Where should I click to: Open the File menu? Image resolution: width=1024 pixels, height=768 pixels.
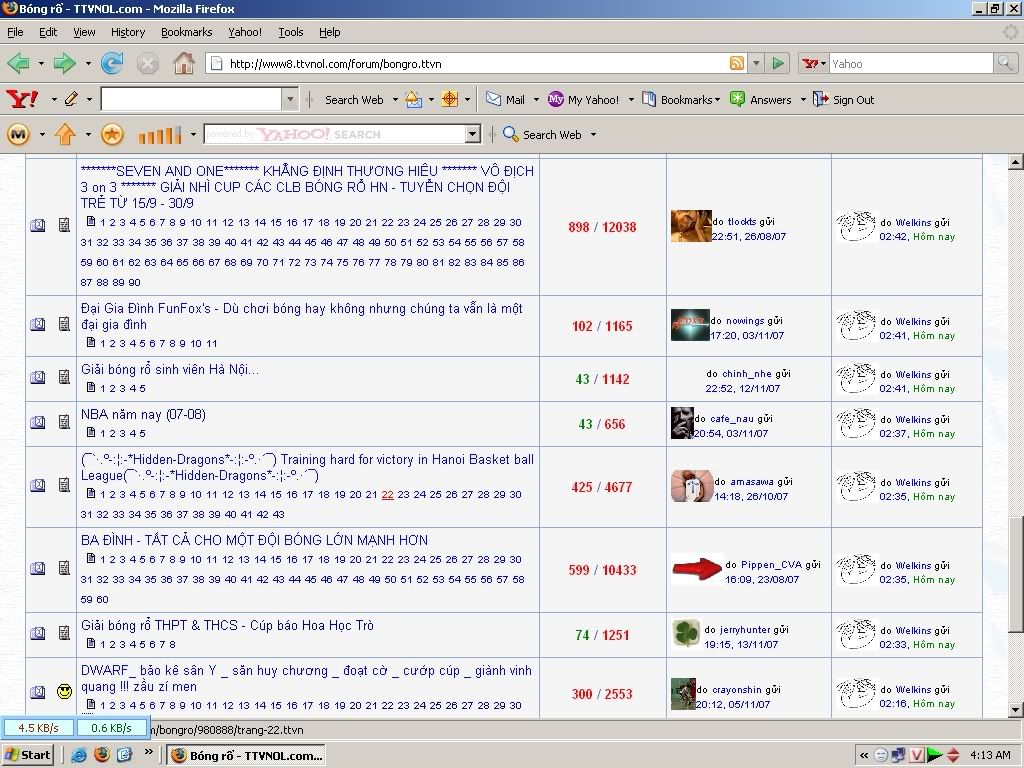[x=15, y=32]
